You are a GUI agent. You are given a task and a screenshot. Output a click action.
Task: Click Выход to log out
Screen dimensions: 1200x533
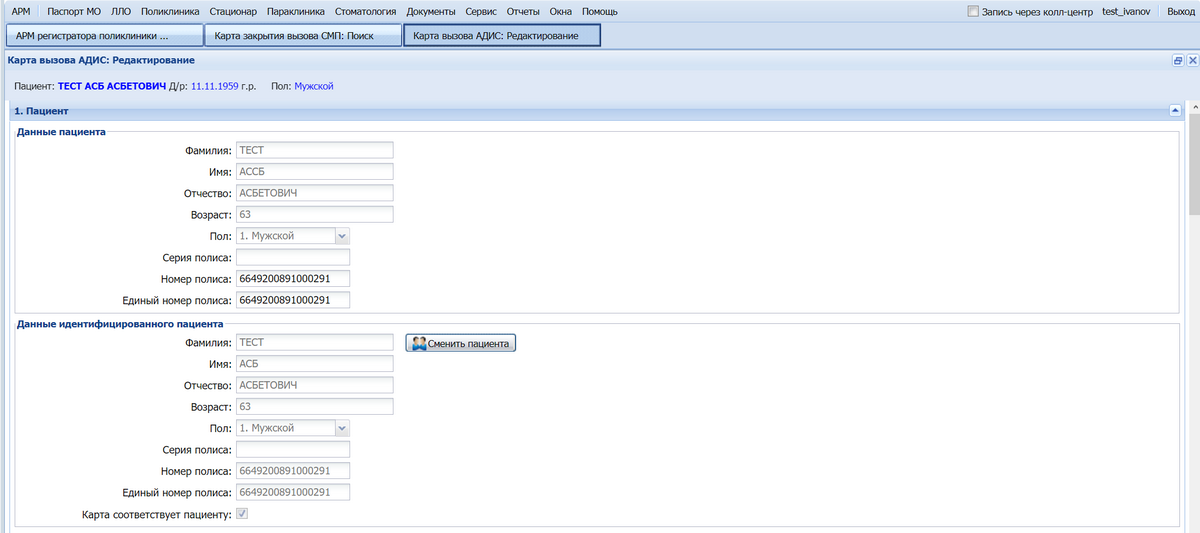point(1180,12)
